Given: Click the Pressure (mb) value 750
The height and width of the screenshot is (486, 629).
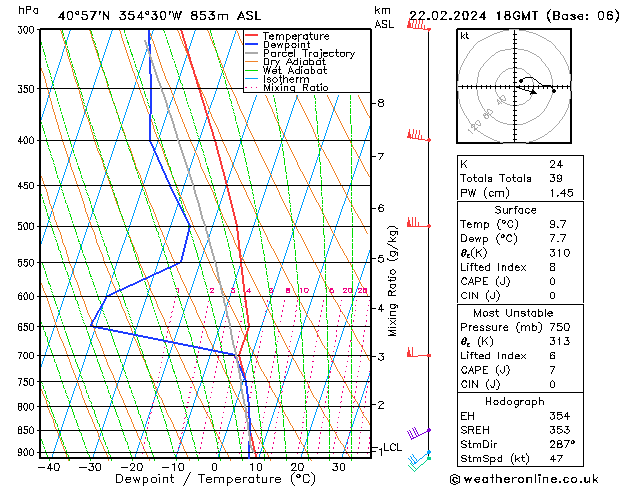Looking at the screenshot, I should [x=560, y=327].
